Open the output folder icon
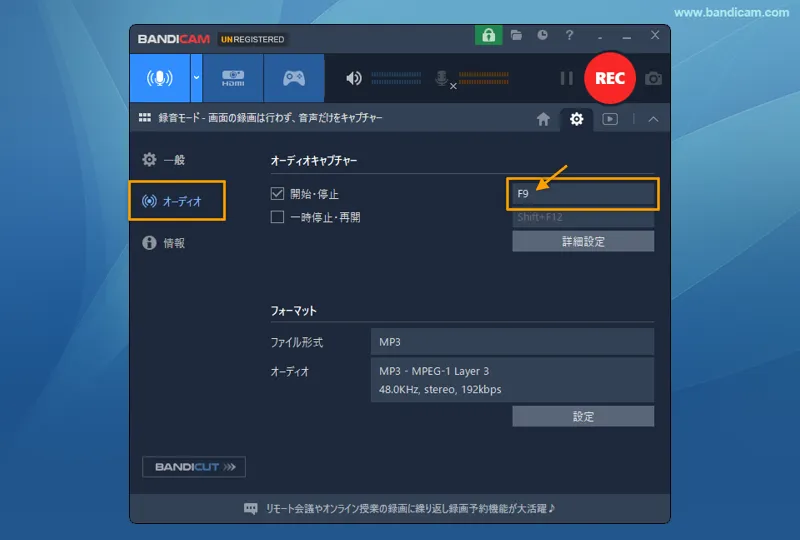 [516, 35]
